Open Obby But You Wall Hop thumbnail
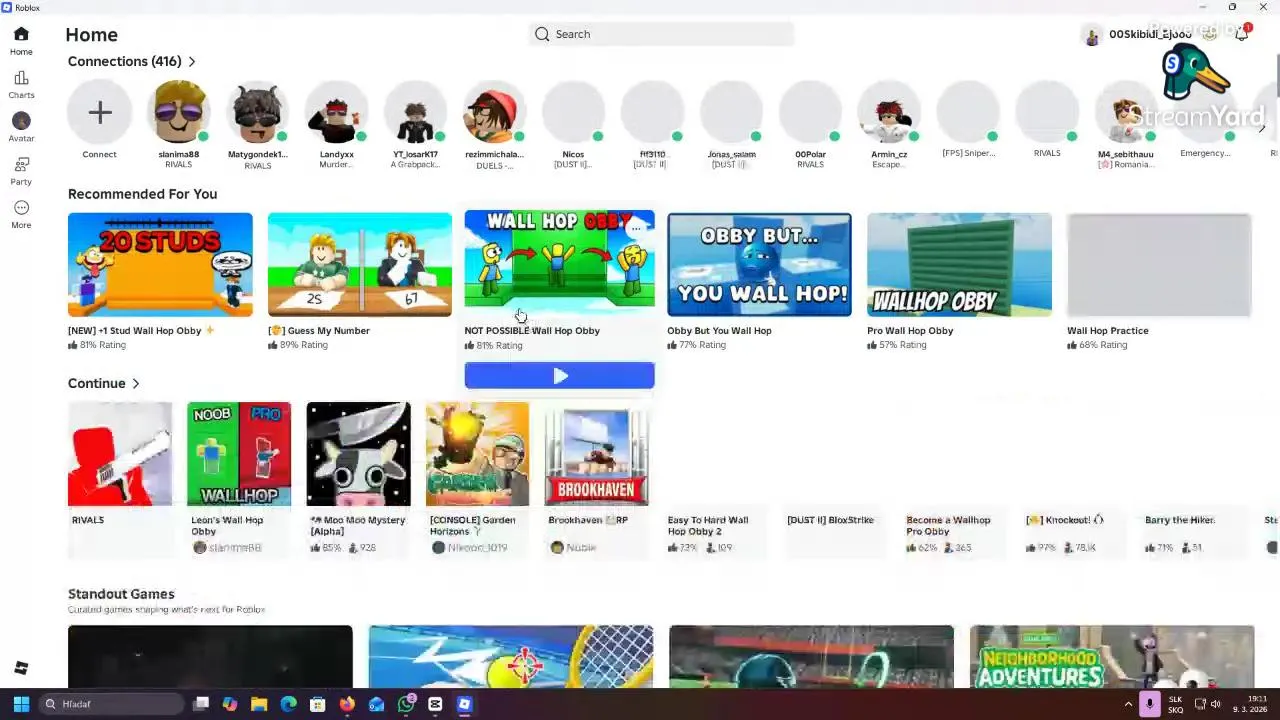 (x=759, y=264)
